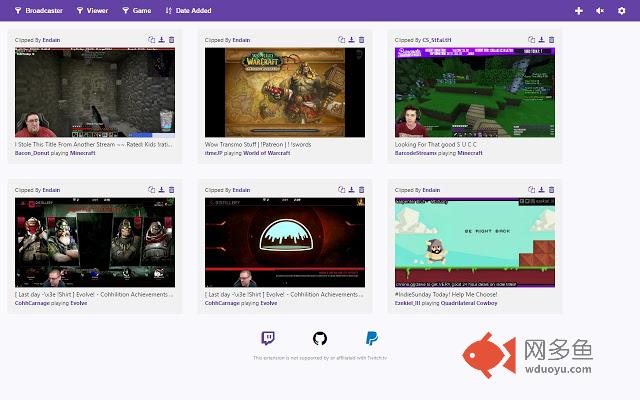
Task: Copy link of Quadrilateral Cowboy clip
Action: pyautogui.click(x=531, y=189)
